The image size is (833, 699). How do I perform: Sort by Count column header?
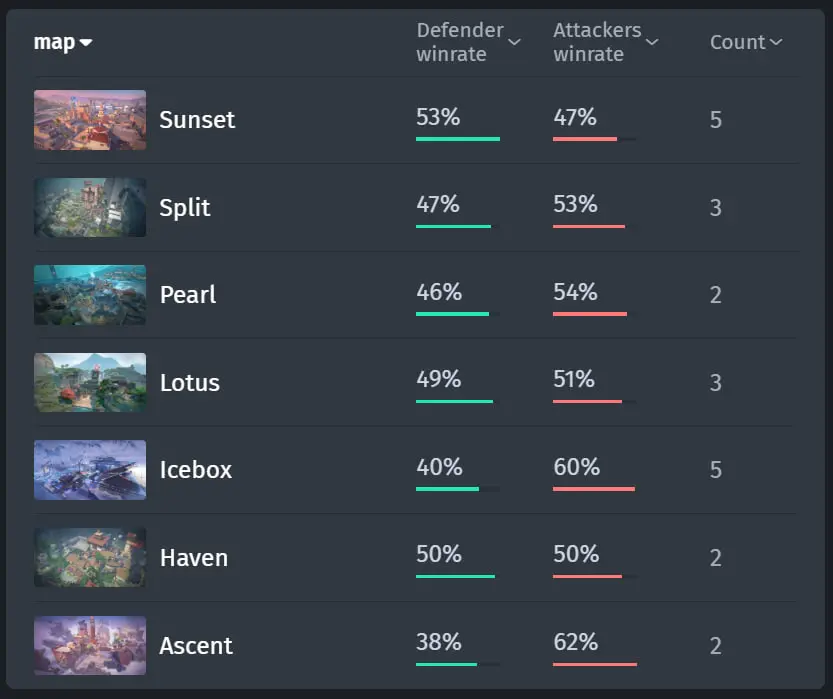[x=746, y=42]
